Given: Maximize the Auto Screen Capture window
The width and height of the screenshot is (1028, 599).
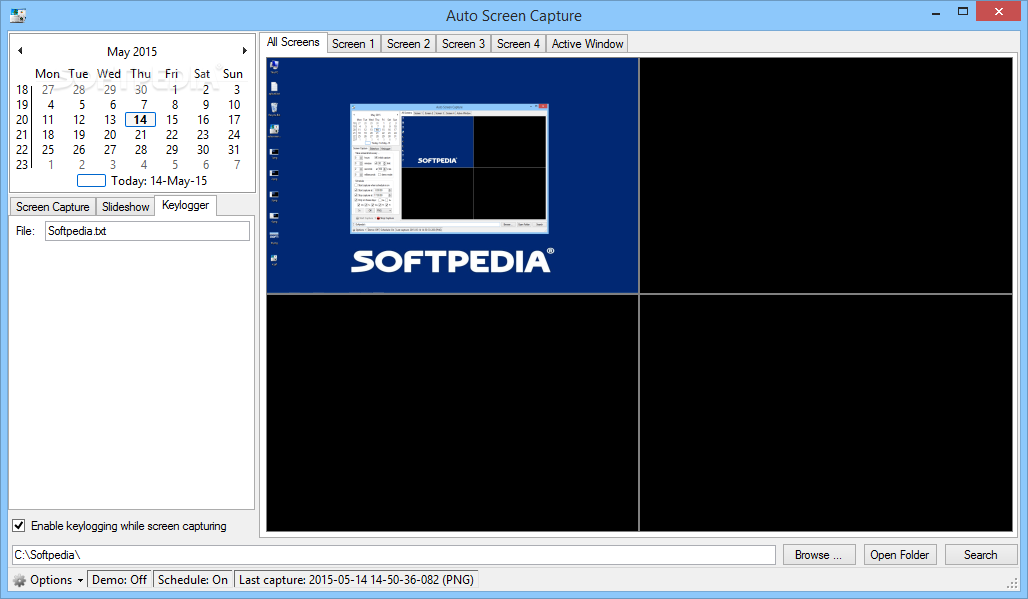Looking at the screenshot, I should pos(962,12).
